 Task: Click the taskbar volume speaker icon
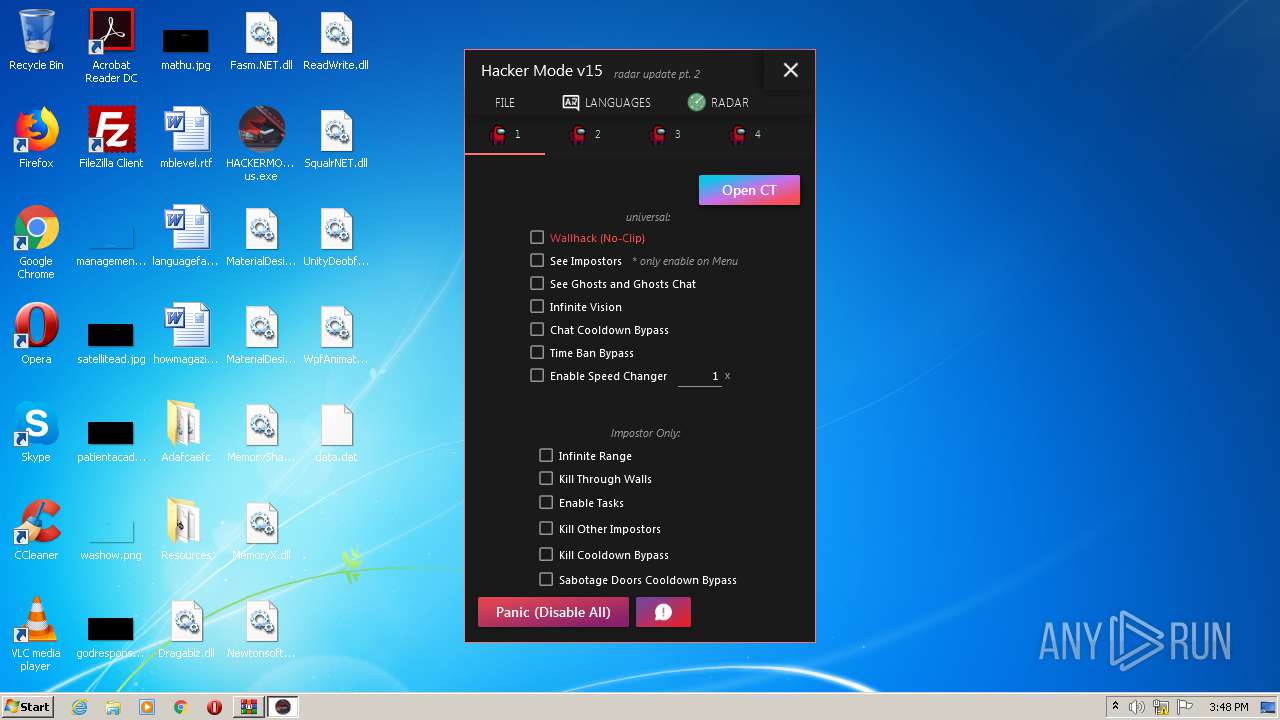(1137, 707)
